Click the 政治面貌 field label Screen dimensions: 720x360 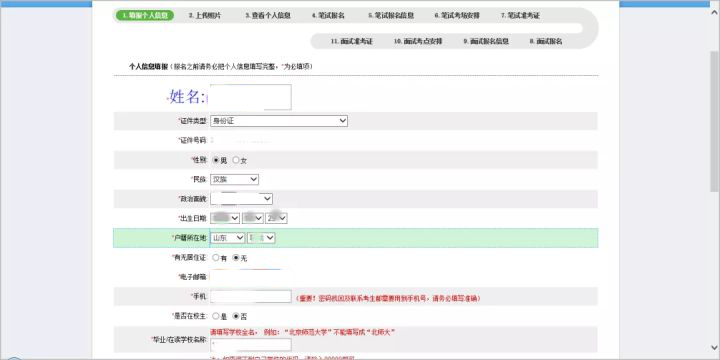tap(193, 199)
